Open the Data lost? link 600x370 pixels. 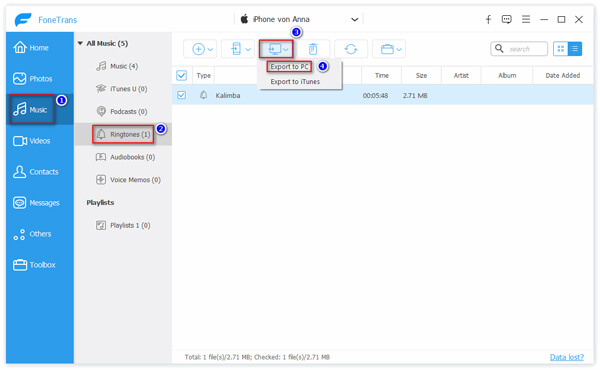[x=567, y=357]
